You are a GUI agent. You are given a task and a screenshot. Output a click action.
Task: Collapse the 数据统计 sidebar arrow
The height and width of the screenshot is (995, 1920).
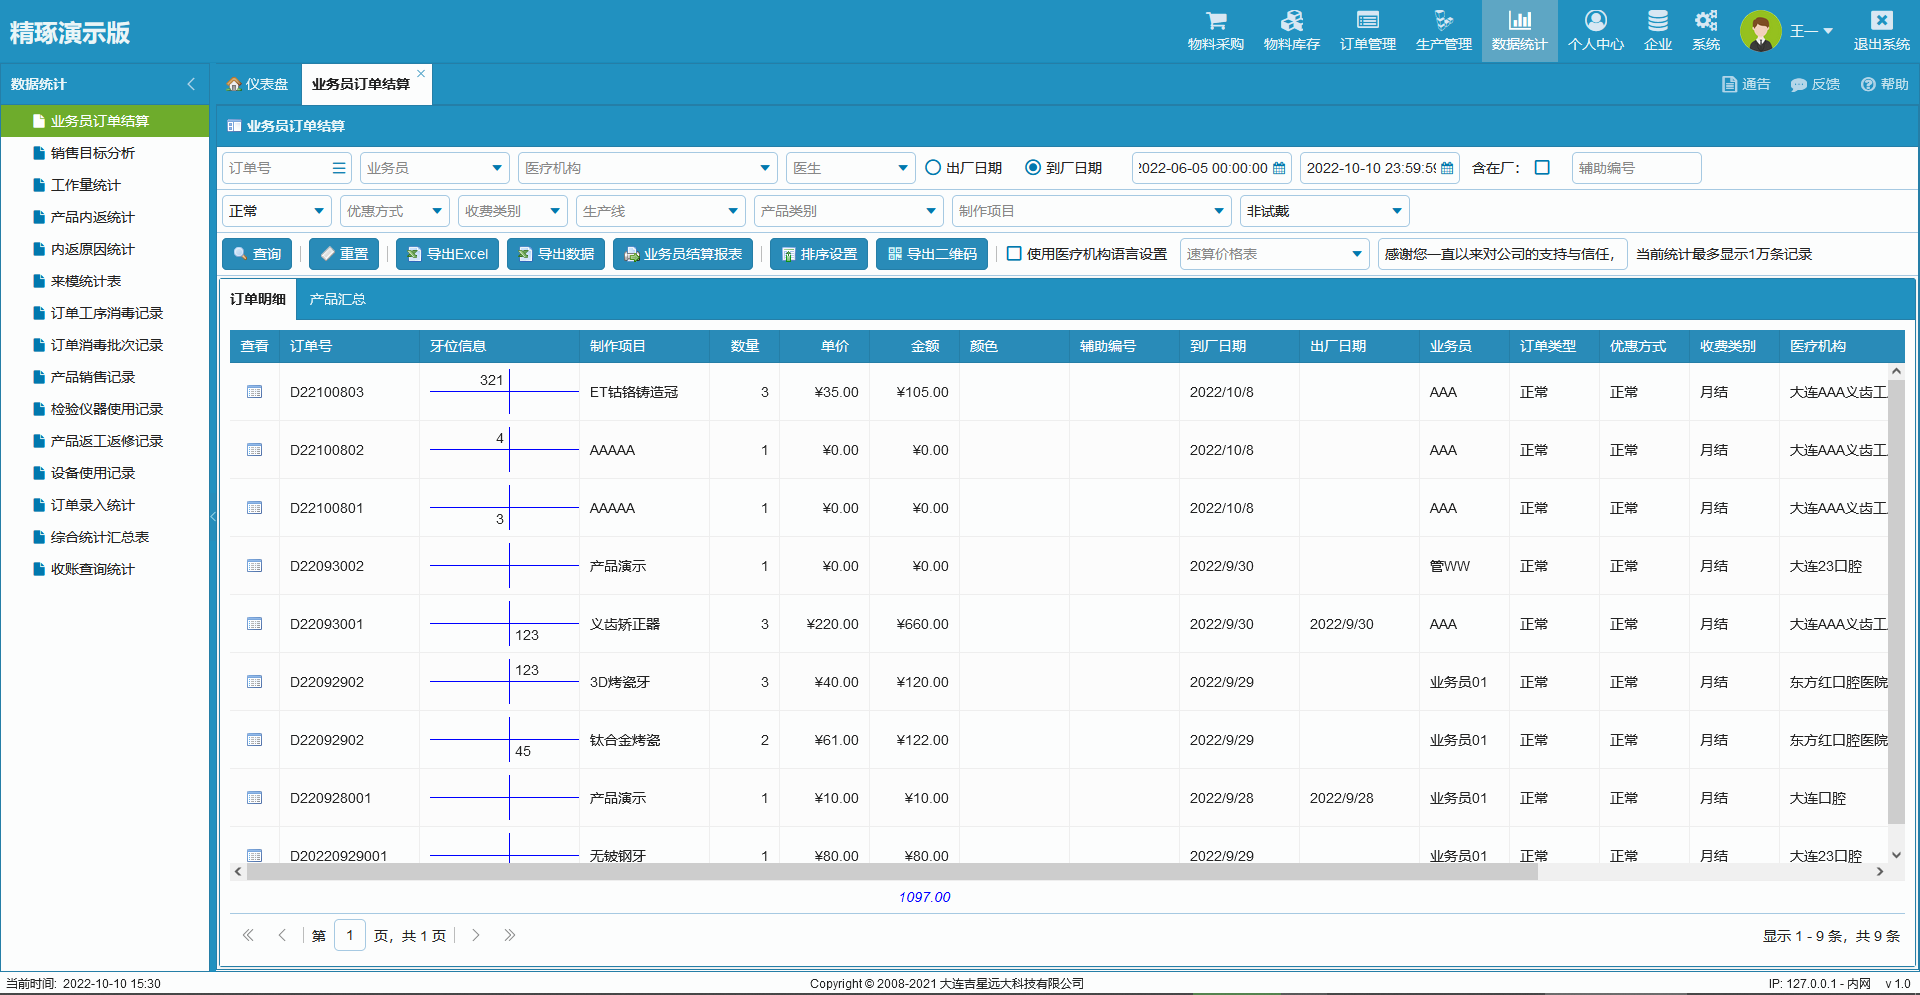191,84
